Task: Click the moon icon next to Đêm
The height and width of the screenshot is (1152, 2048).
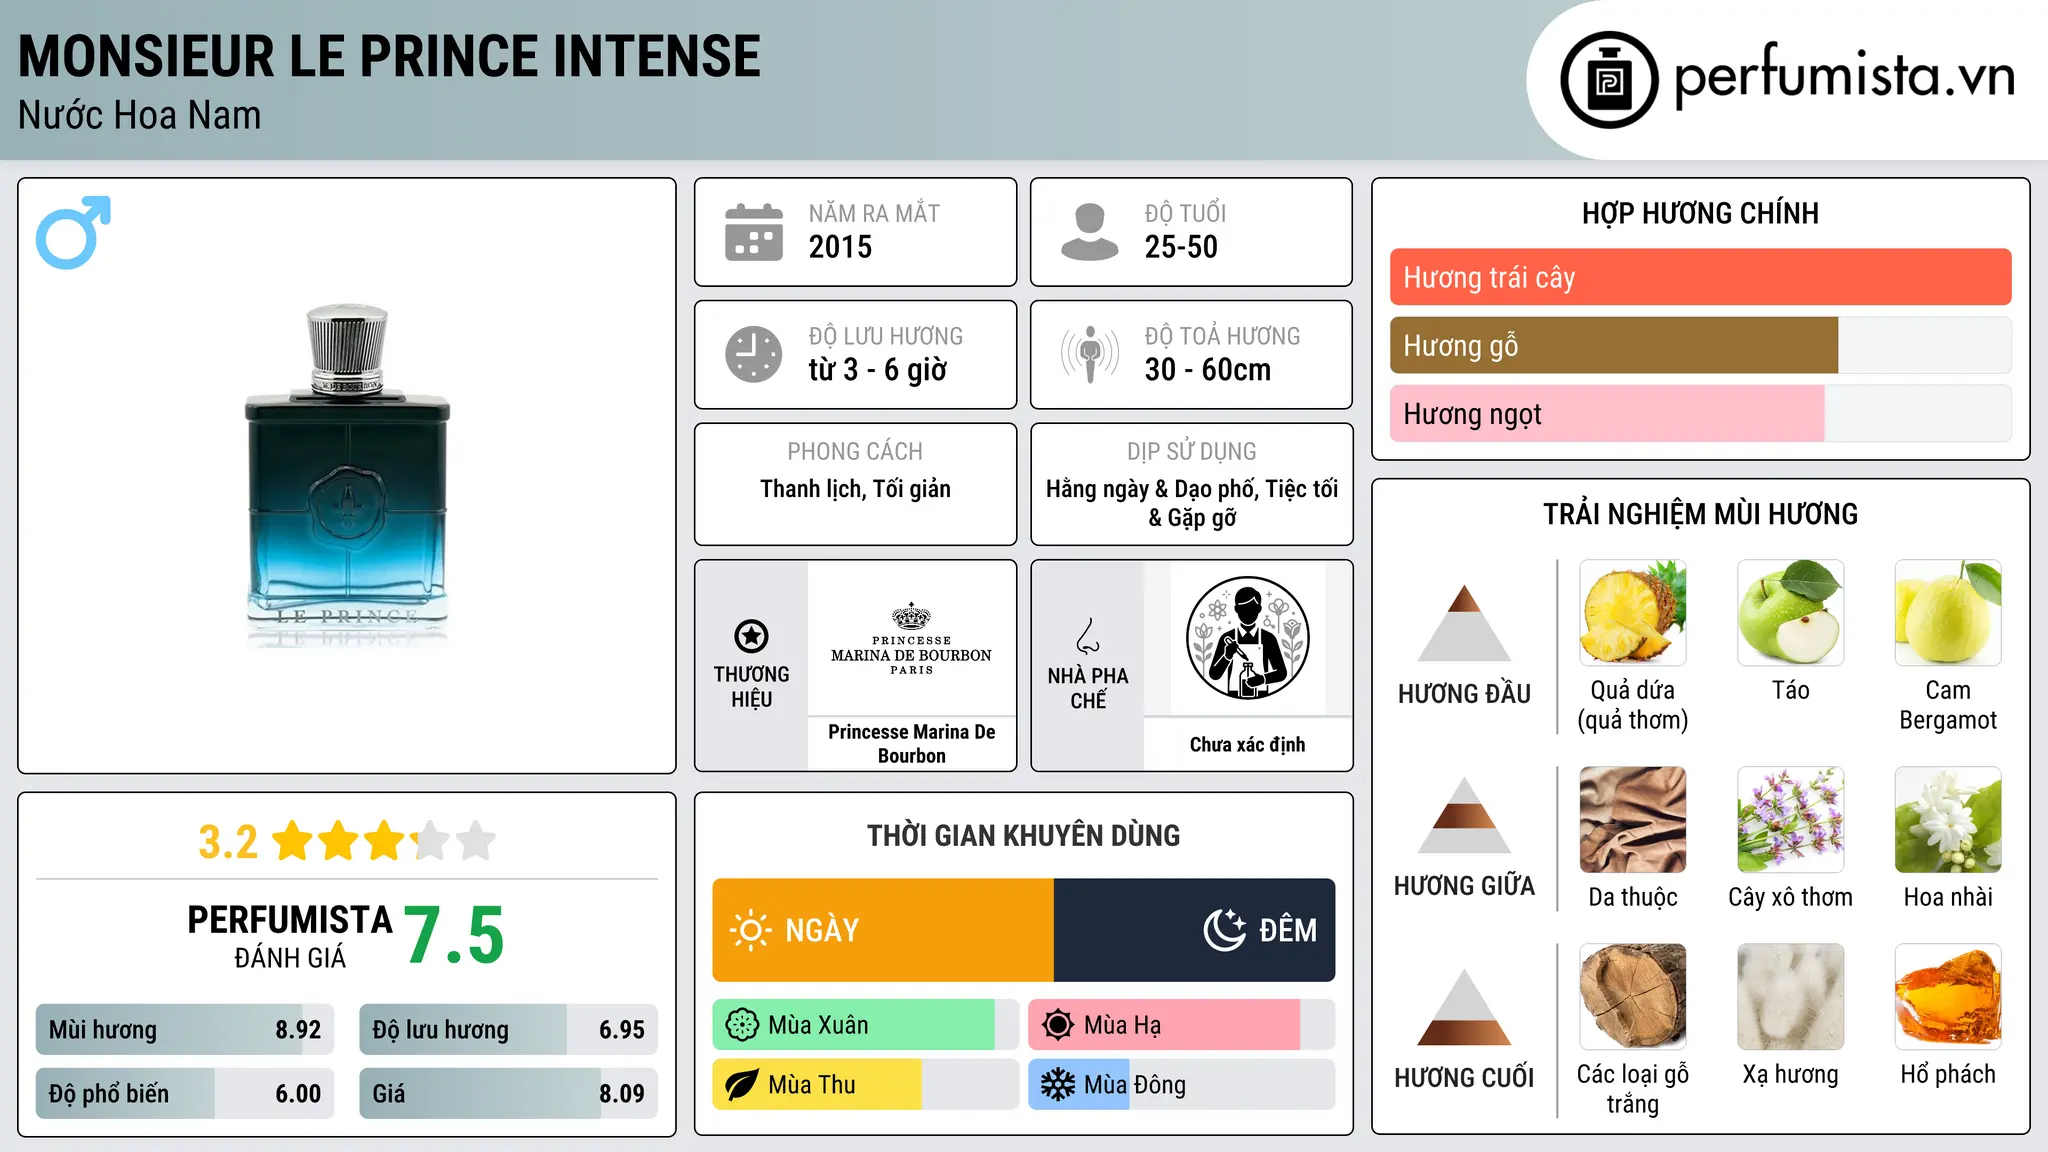Action: pyautogui.click(x=1225, y=930)
